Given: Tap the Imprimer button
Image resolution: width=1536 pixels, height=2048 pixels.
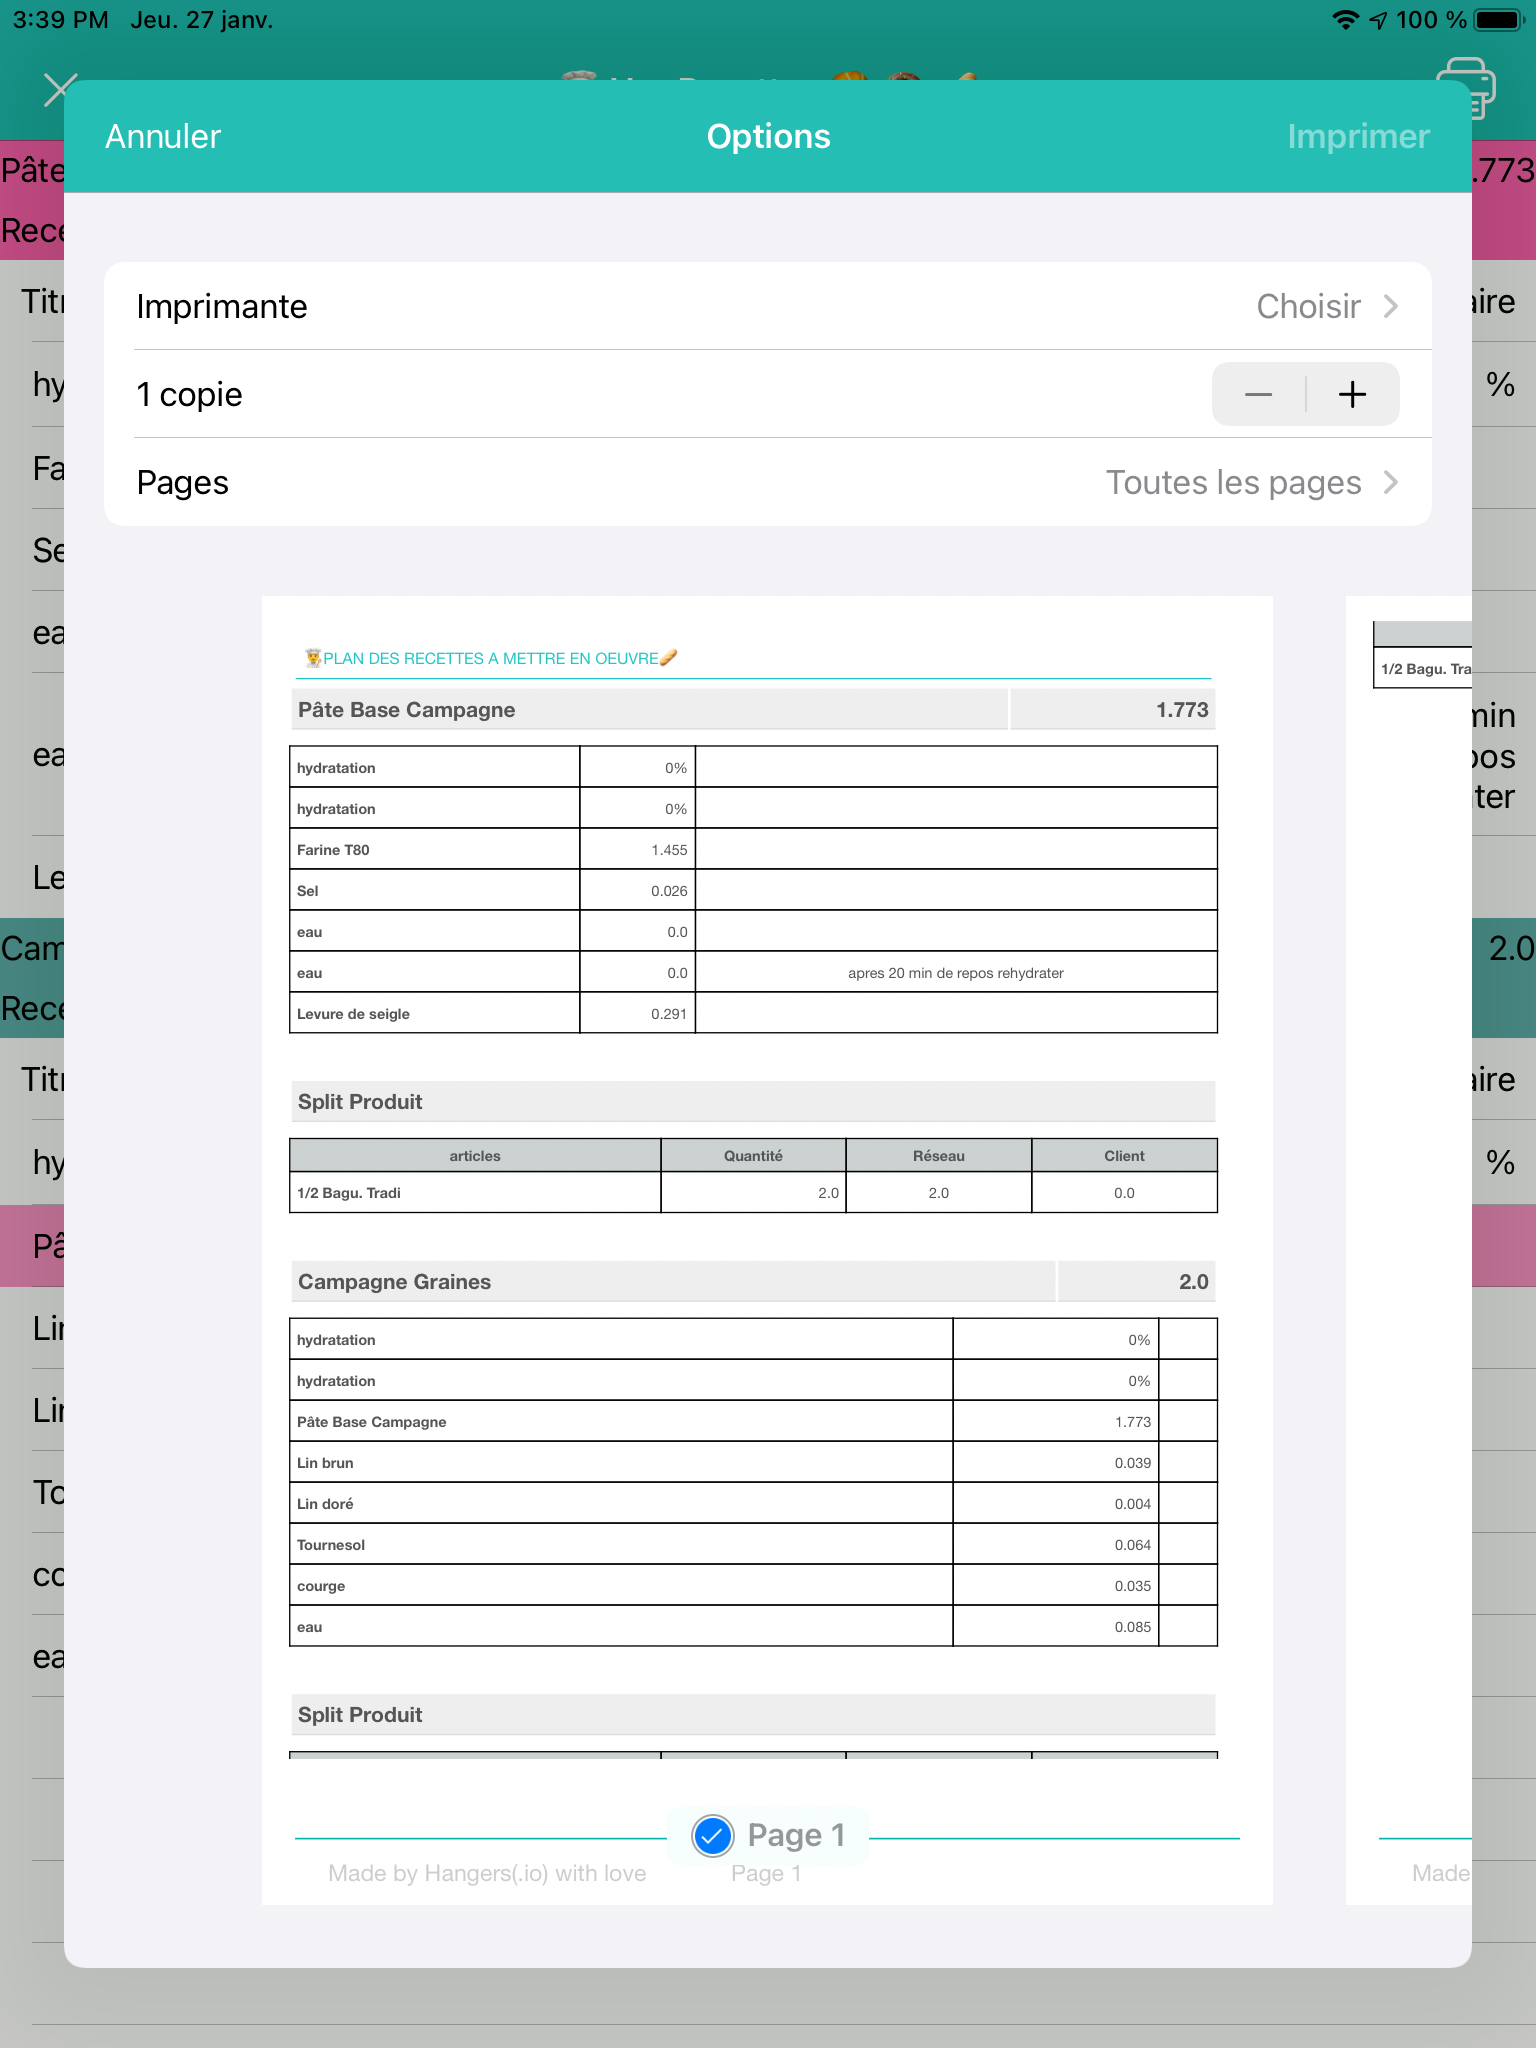Looking at the screenshot, I should pyautogui.click(x=1358, y=137).
